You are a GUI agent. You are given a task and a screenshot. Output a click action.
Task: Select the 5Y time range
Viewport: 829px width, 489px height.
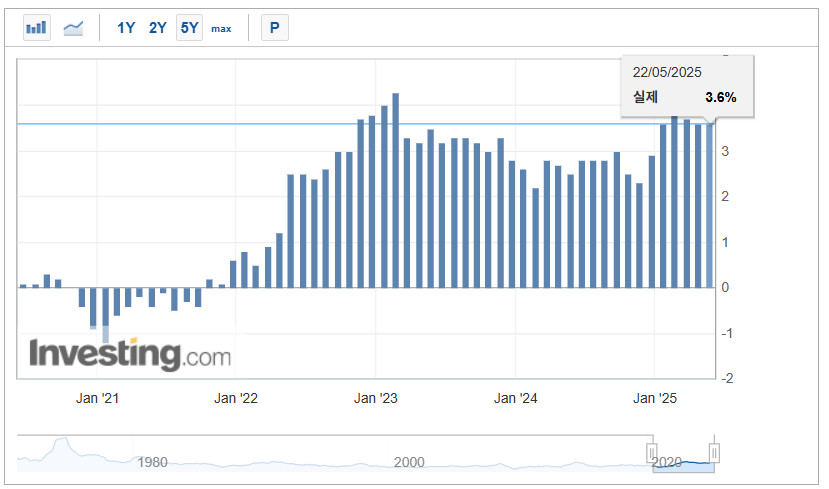(189, 27)
